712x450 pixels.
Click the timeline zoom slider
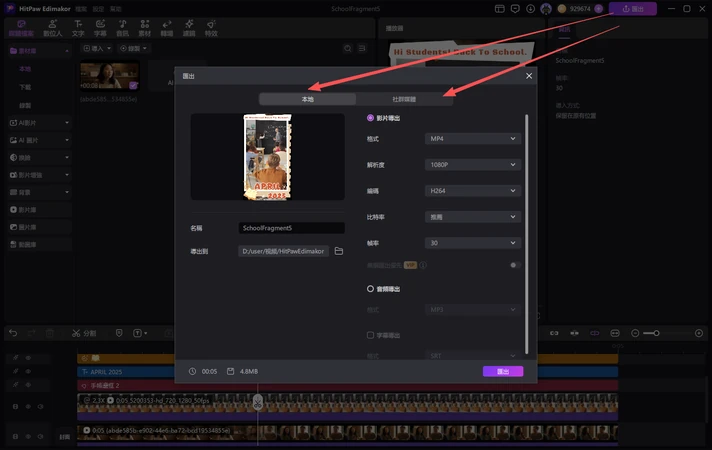pos(655,333)
